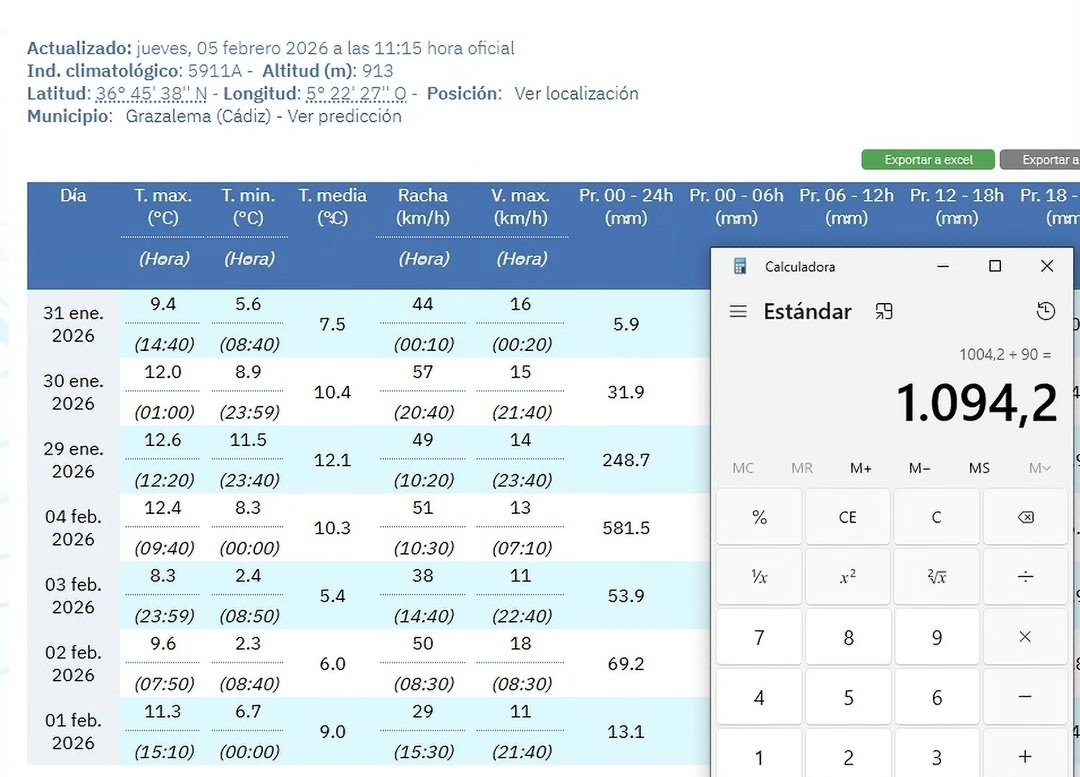This screenshot has height=777, width=1080.
Task: Click the M- memory subtract button
Action: tap(920, 468)
